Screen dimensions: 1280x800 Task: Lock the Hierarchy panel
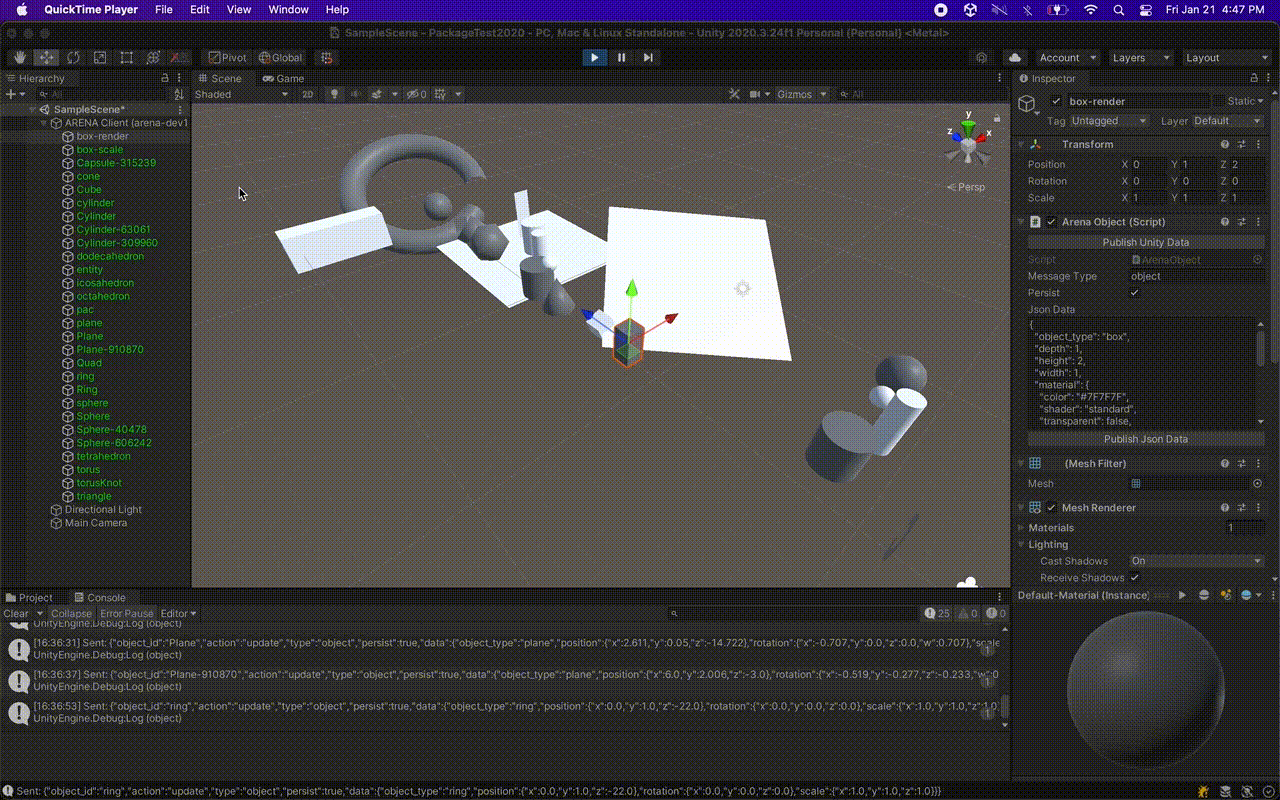tap(165, 78)
